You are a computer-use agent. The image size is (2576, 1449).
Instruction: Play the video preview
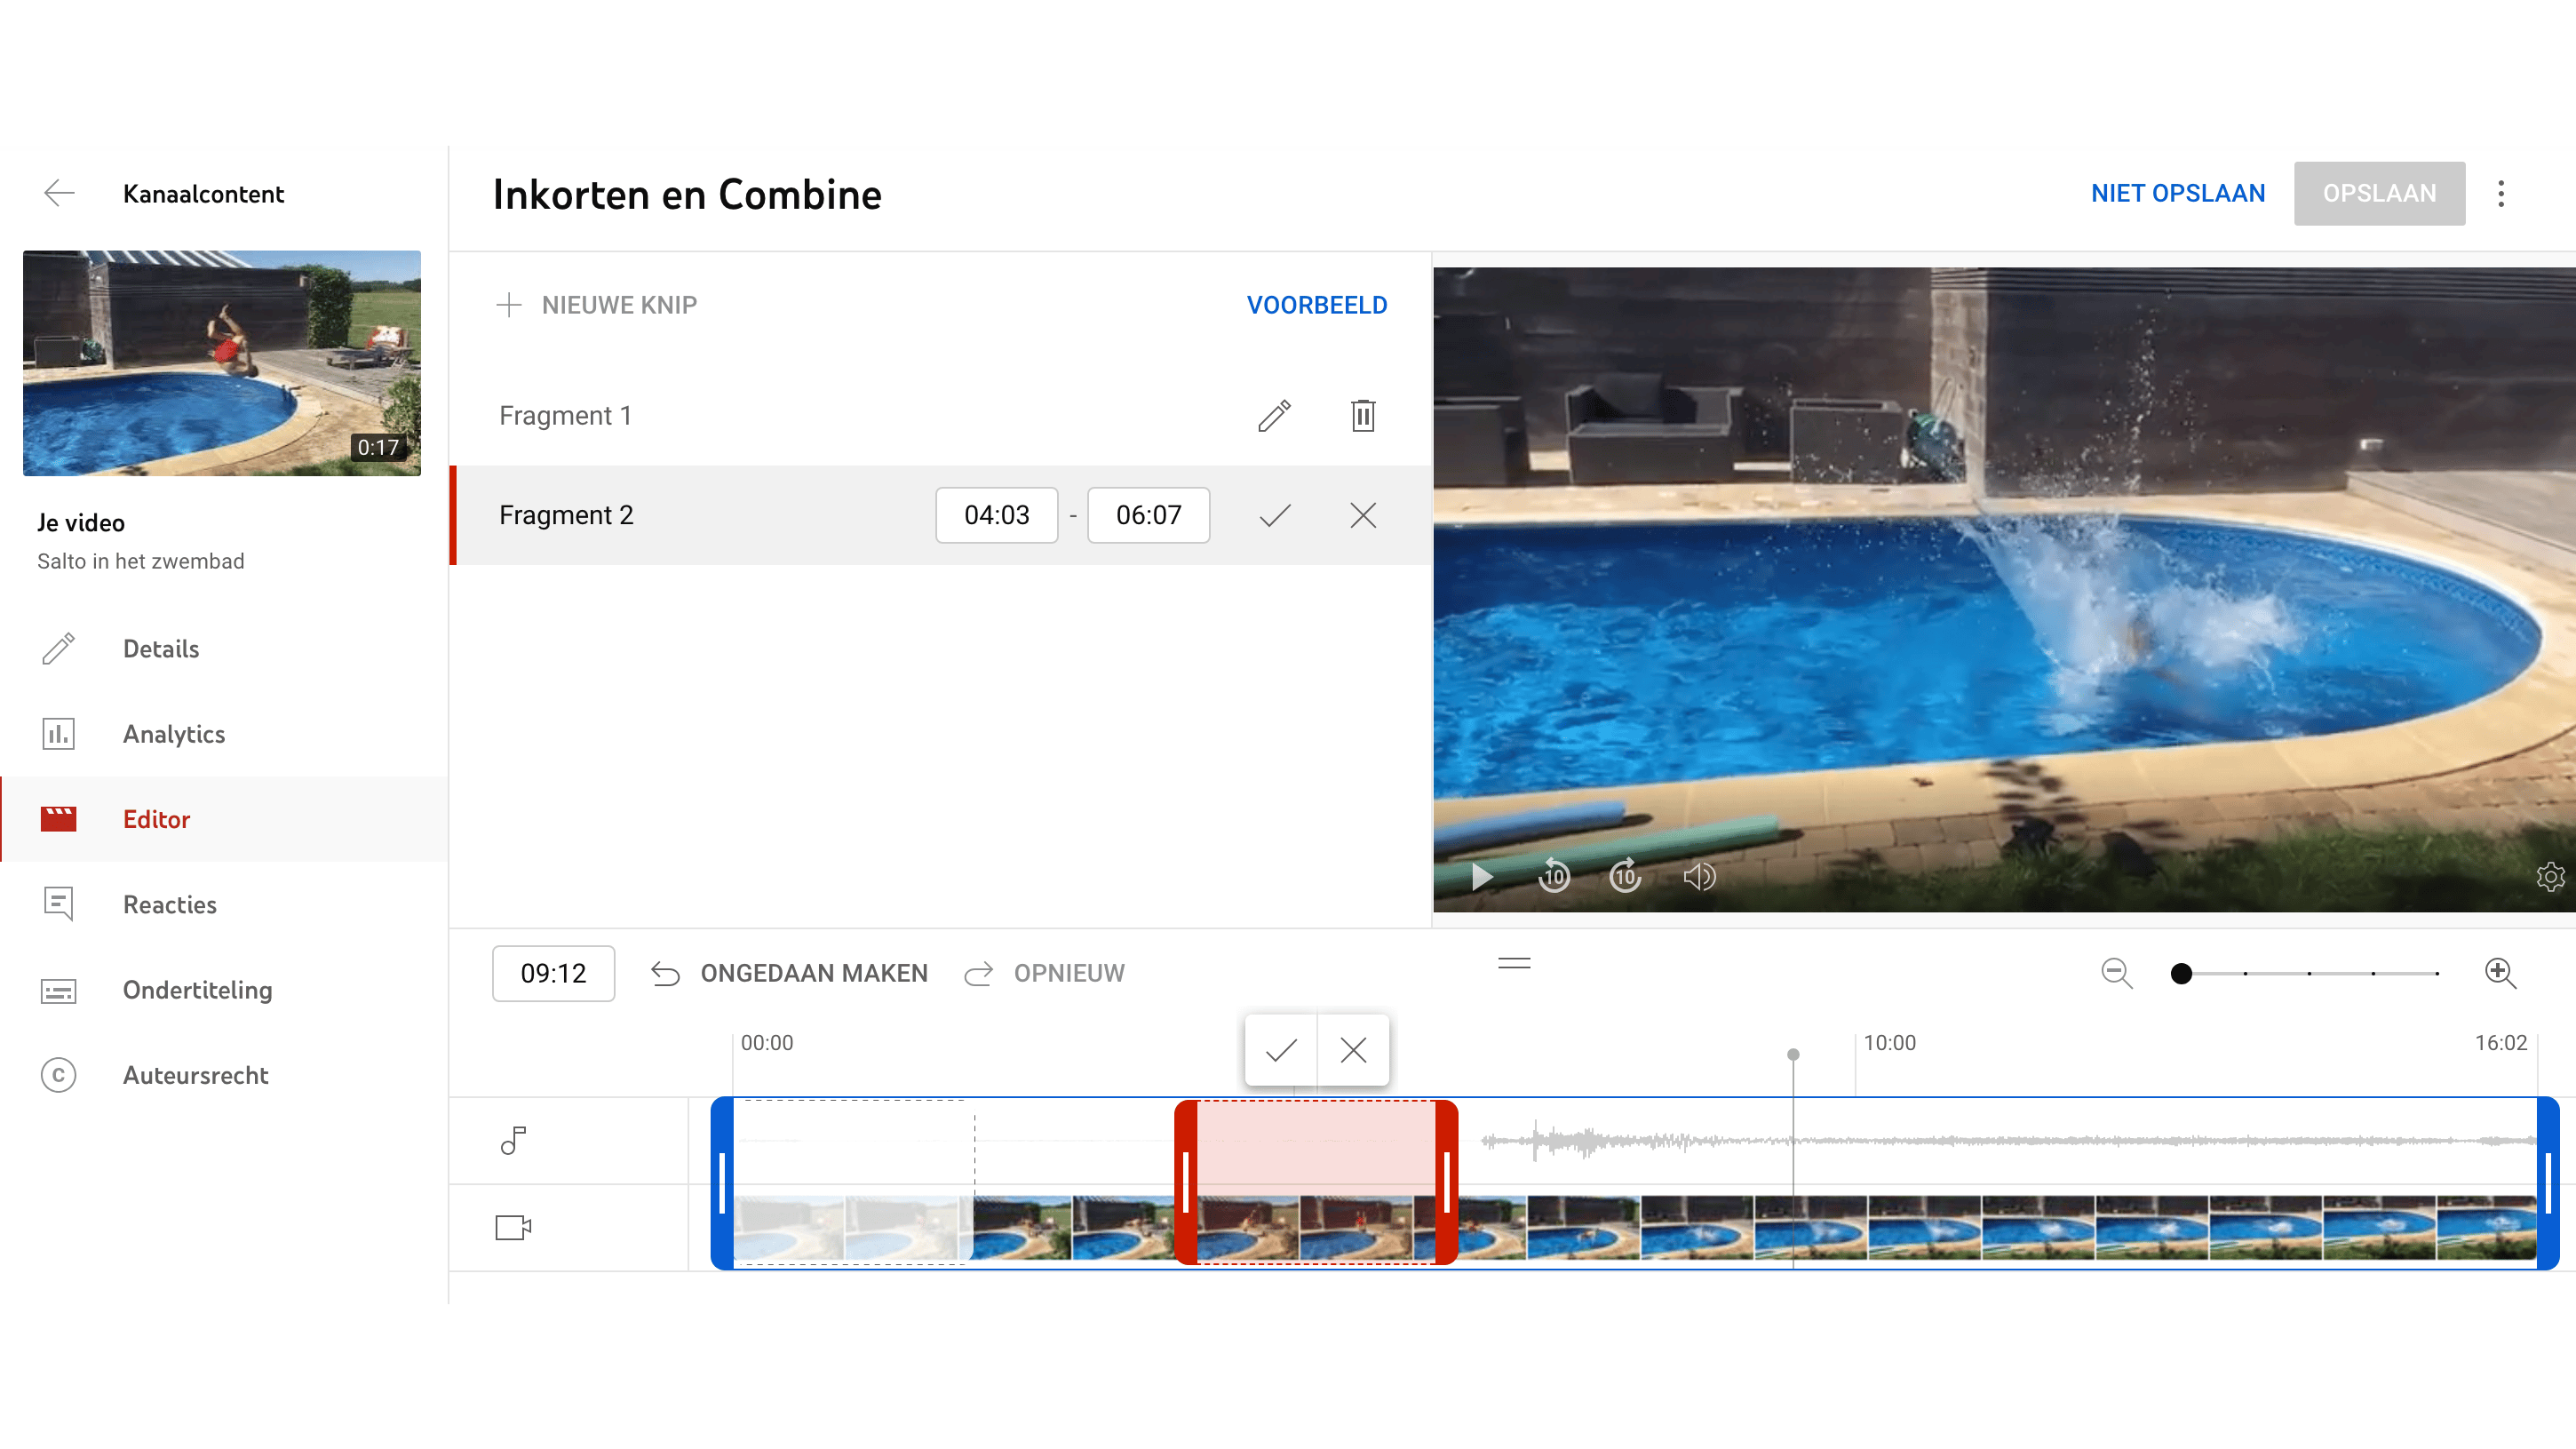[1482, 877]
